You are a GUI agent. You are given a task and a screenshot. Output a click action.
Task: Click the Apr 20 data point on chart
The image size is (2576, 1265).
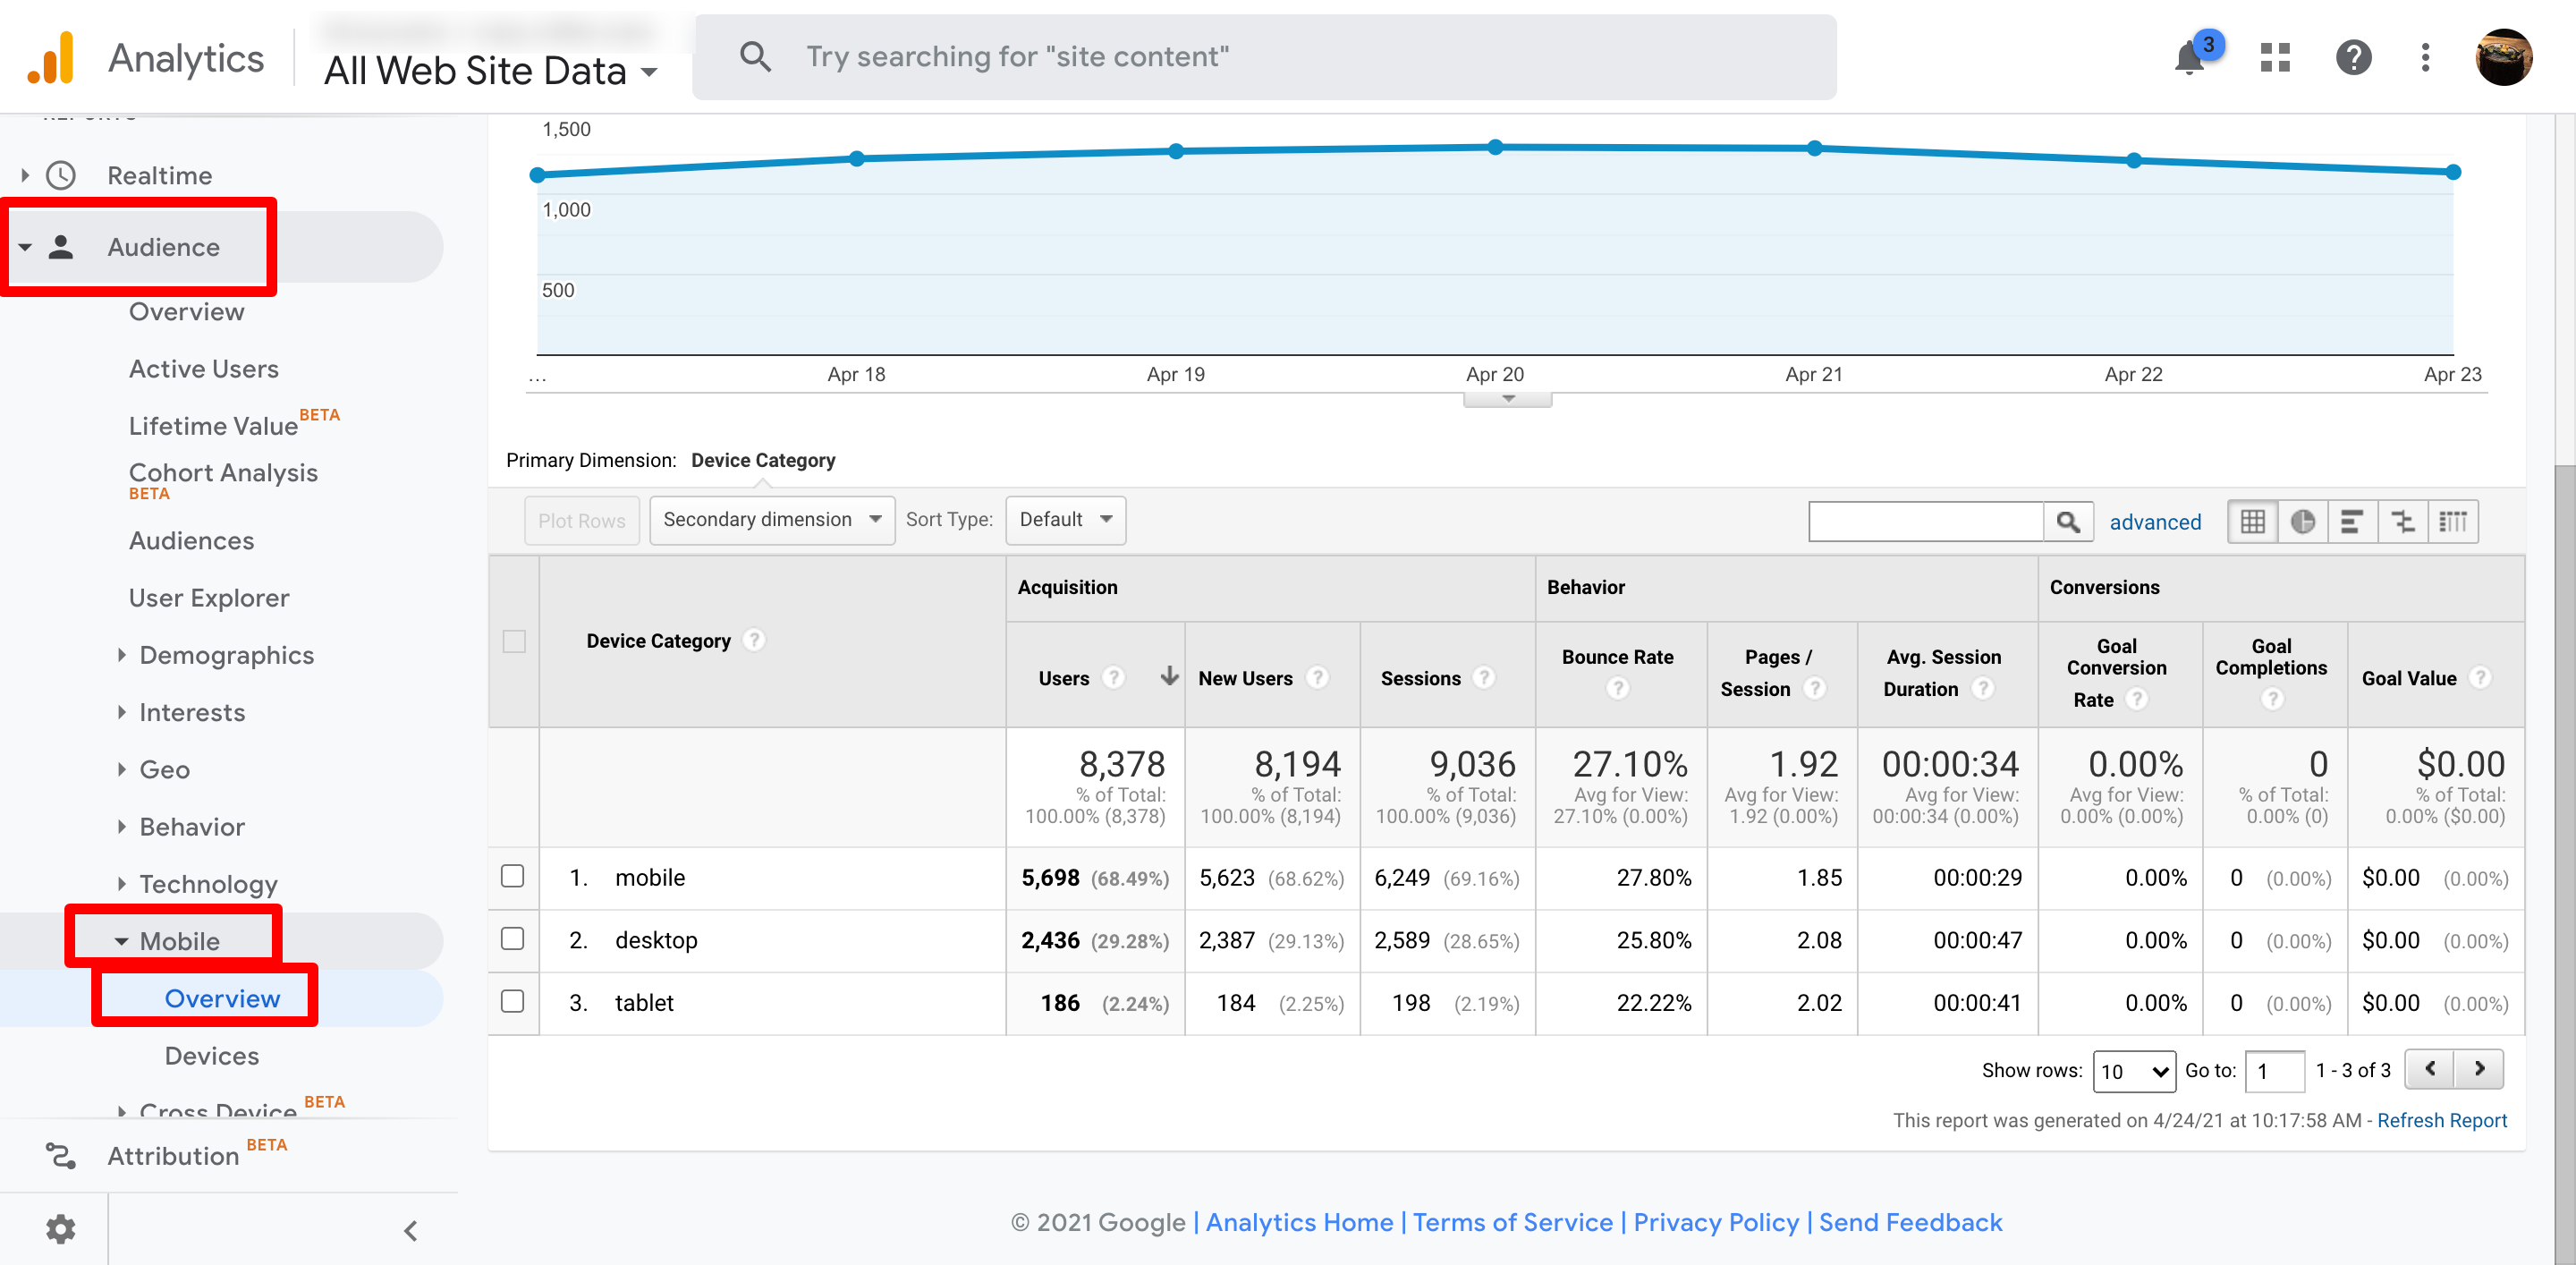click(1495, 147)
